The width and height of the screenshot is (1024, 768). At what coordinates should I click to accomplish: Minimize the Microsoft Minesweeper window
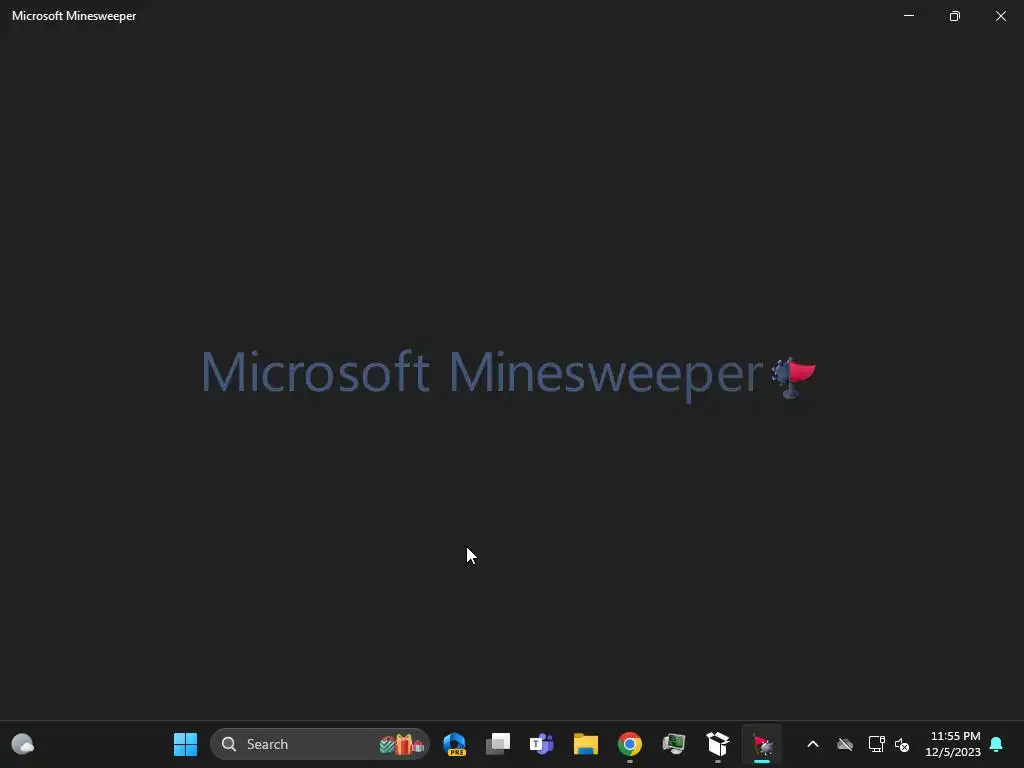(909, 16)
